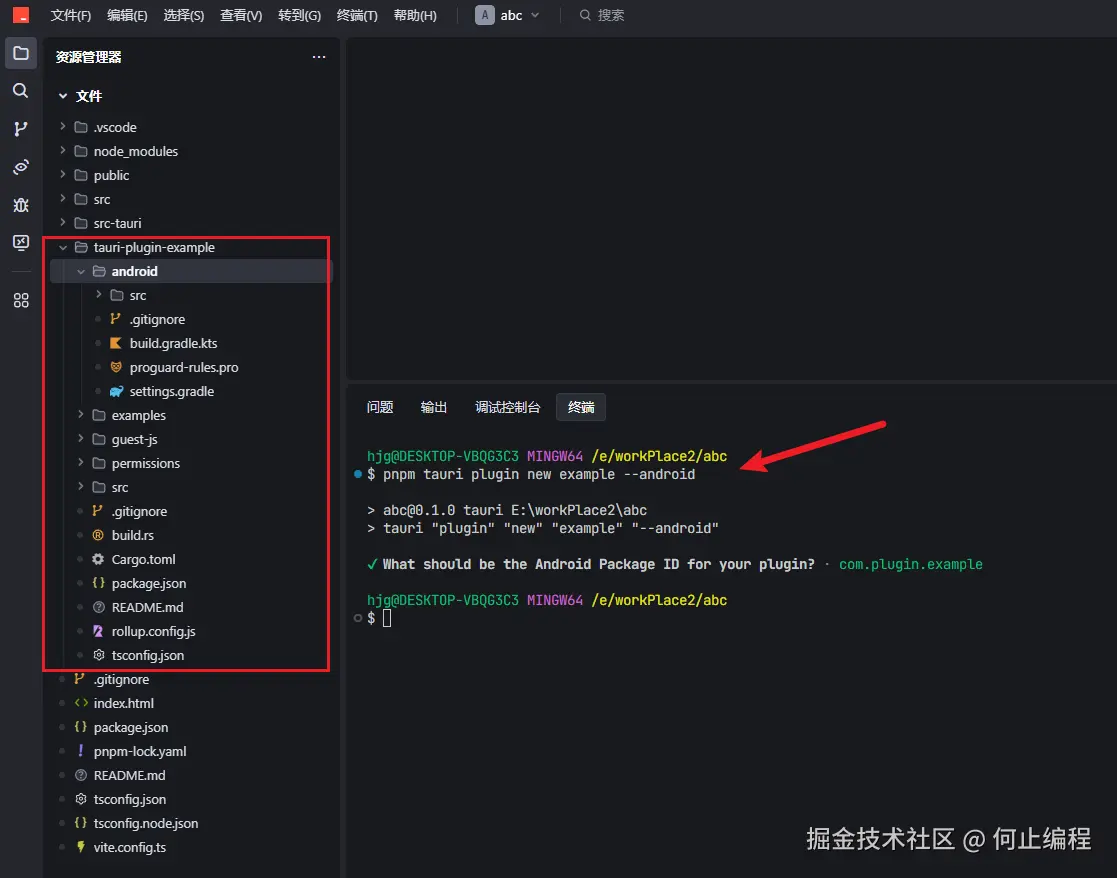Click the terminal prompt cursor
The image size is (1117, 878).
[387, 618]
